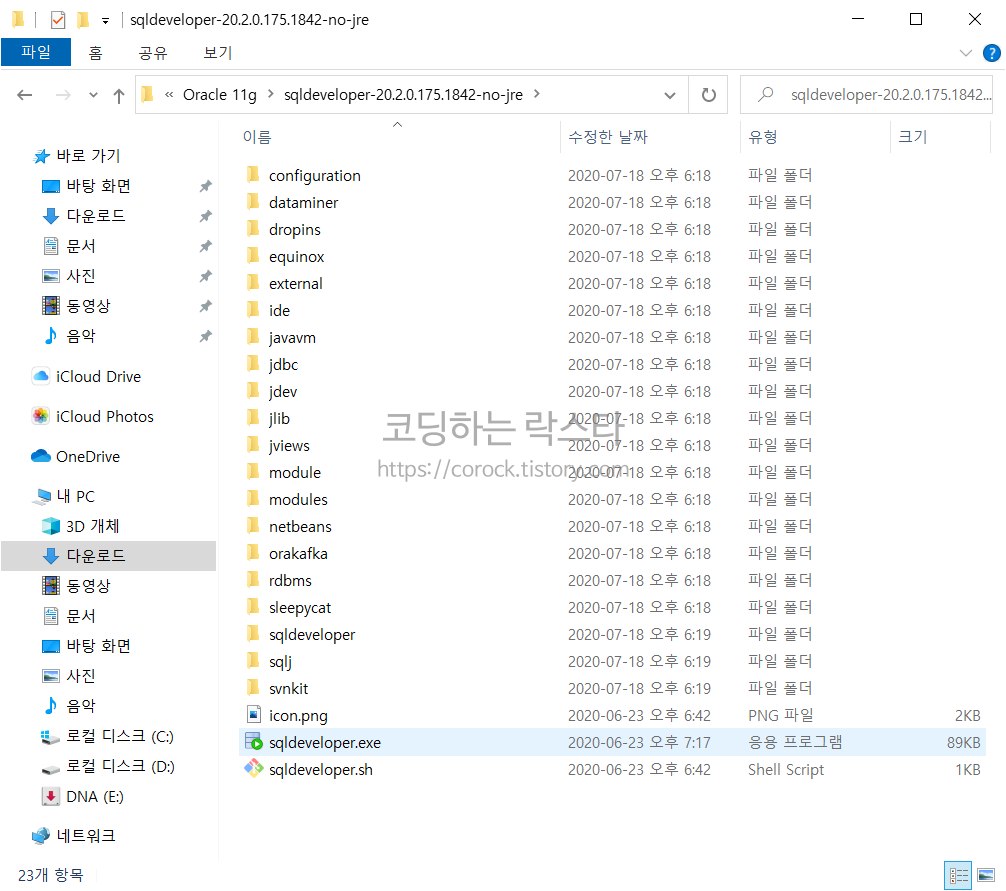Open pinned 문서 under quick access
This screenshot has width=1006, height=891.
(81, 246)
